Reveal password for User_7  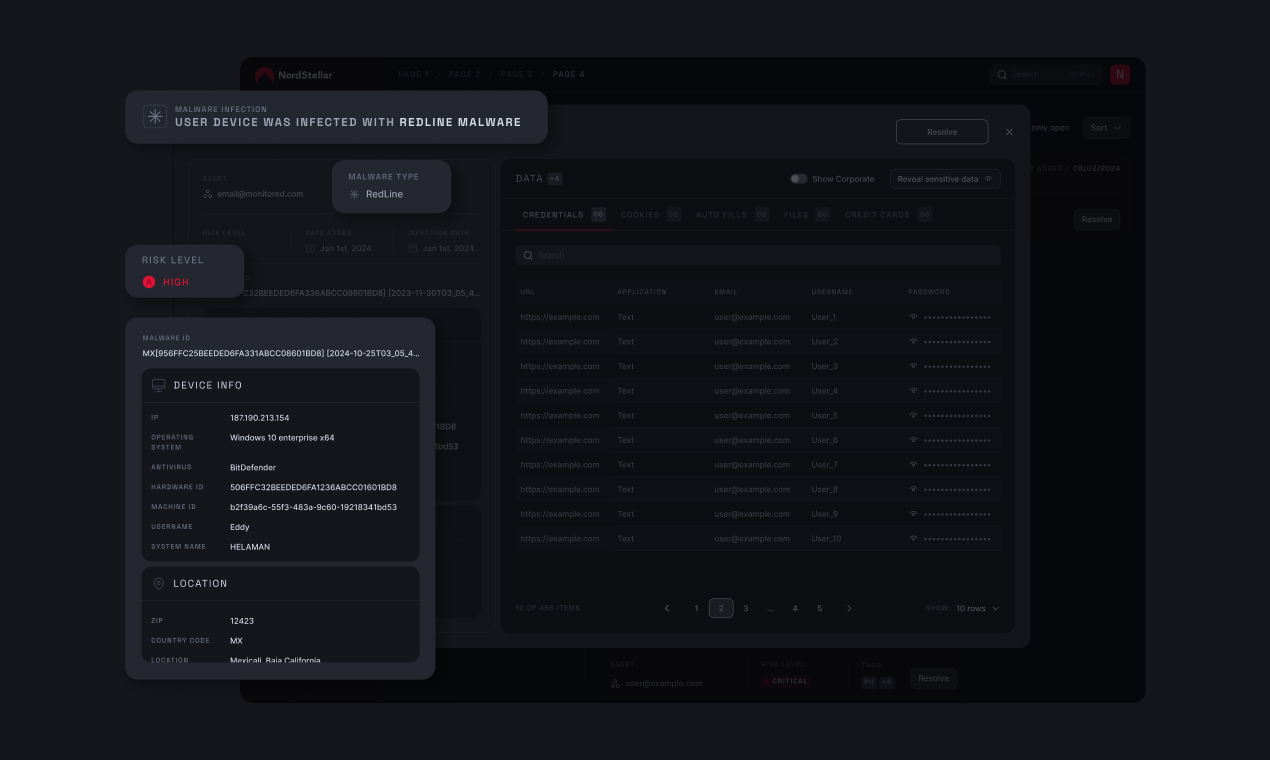point(913,464)
